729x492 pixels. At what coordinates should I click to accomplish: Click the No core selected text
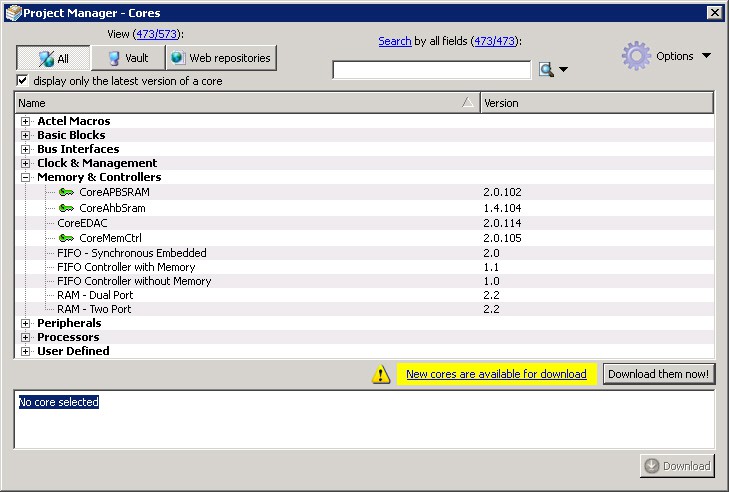pyautogui.click(x=59, y=402)
